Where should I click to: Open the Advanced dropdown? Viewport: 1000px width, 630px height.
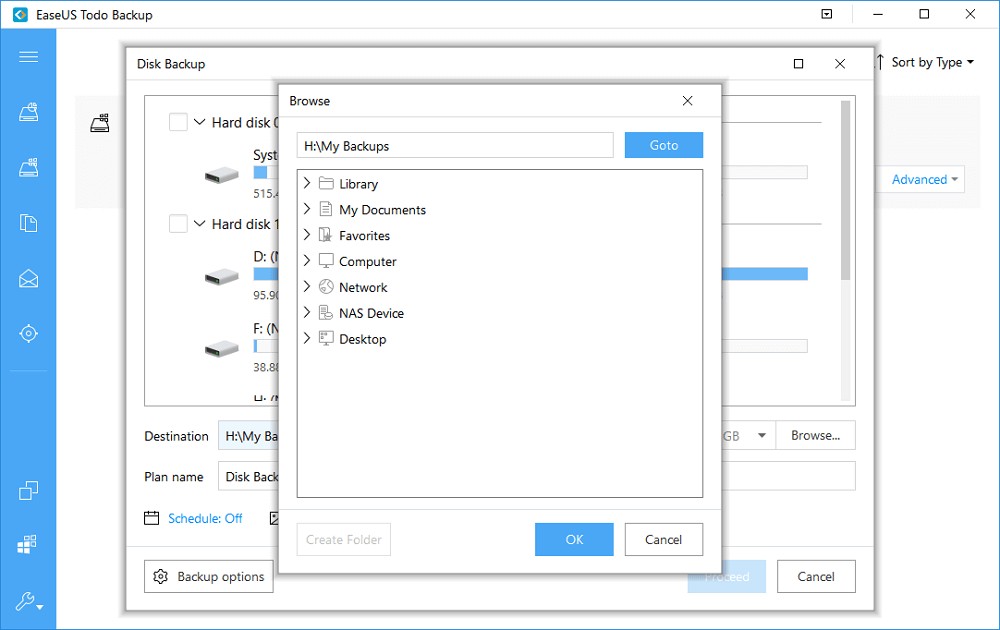click(x=924, y=179)
